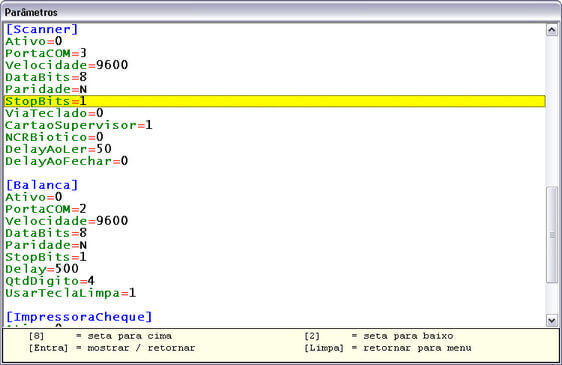Viewport: 562px width, 365px height.
Task: Select the PortaCOM=3 line
Action: pos(46,53)
